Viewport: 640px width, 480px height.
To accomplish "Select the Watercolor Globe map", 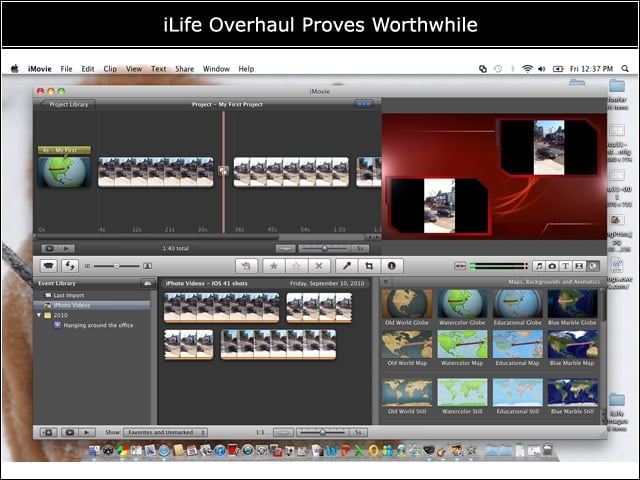I will coord(462,304).
